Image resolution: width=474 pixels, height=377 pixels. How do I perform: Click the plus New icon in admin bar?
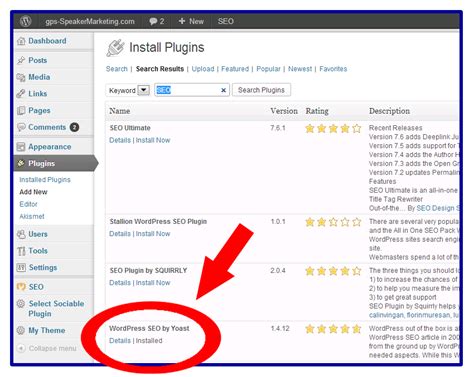click(182, 21)
